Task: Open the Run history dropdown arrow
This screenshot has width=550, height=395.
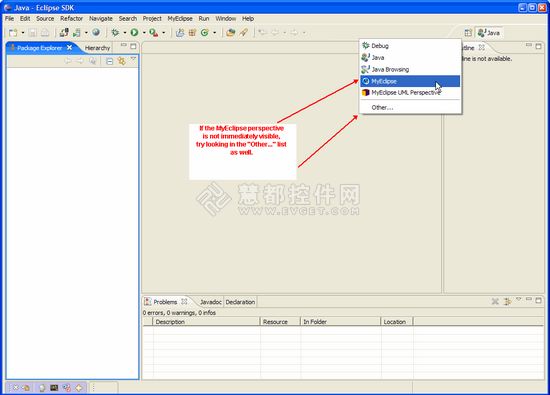Action: pos(144,33)
